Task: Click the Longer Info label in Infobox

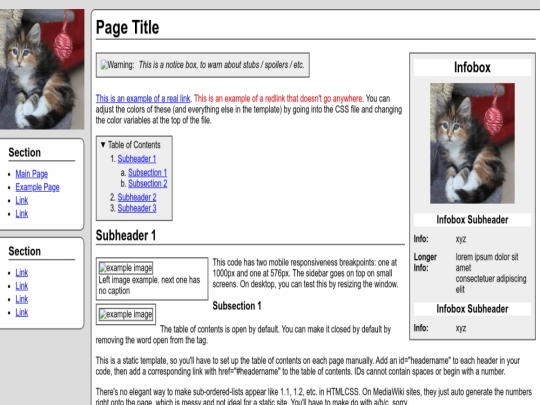Action: (425, 262)
